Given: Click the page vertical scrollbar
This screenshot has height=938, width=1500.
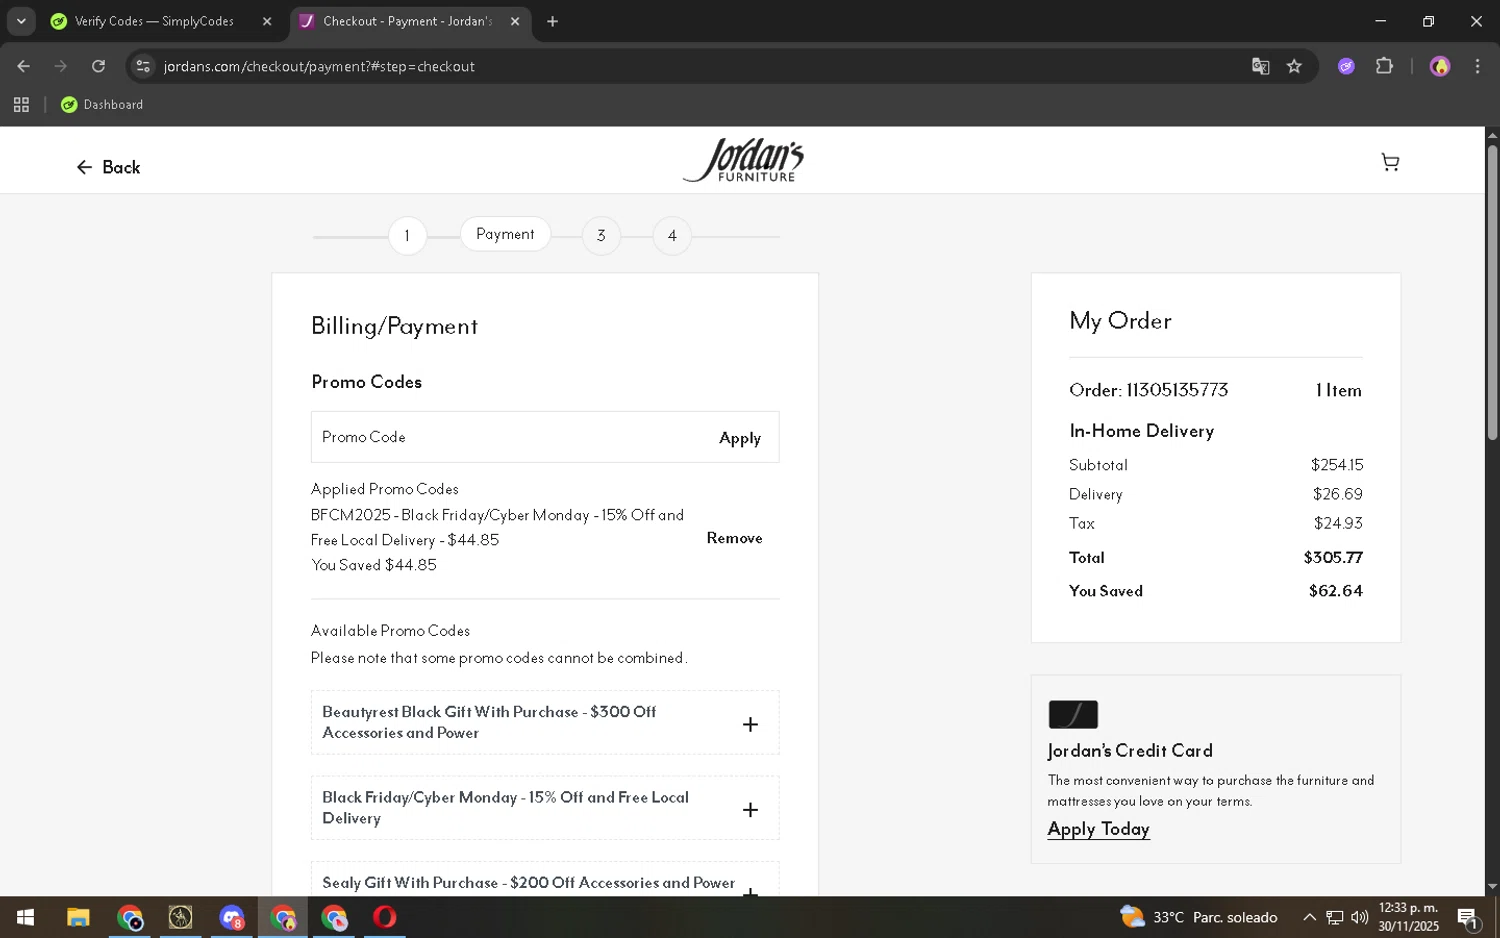Looking at the screenshot, I should [x=1492, y=292].
